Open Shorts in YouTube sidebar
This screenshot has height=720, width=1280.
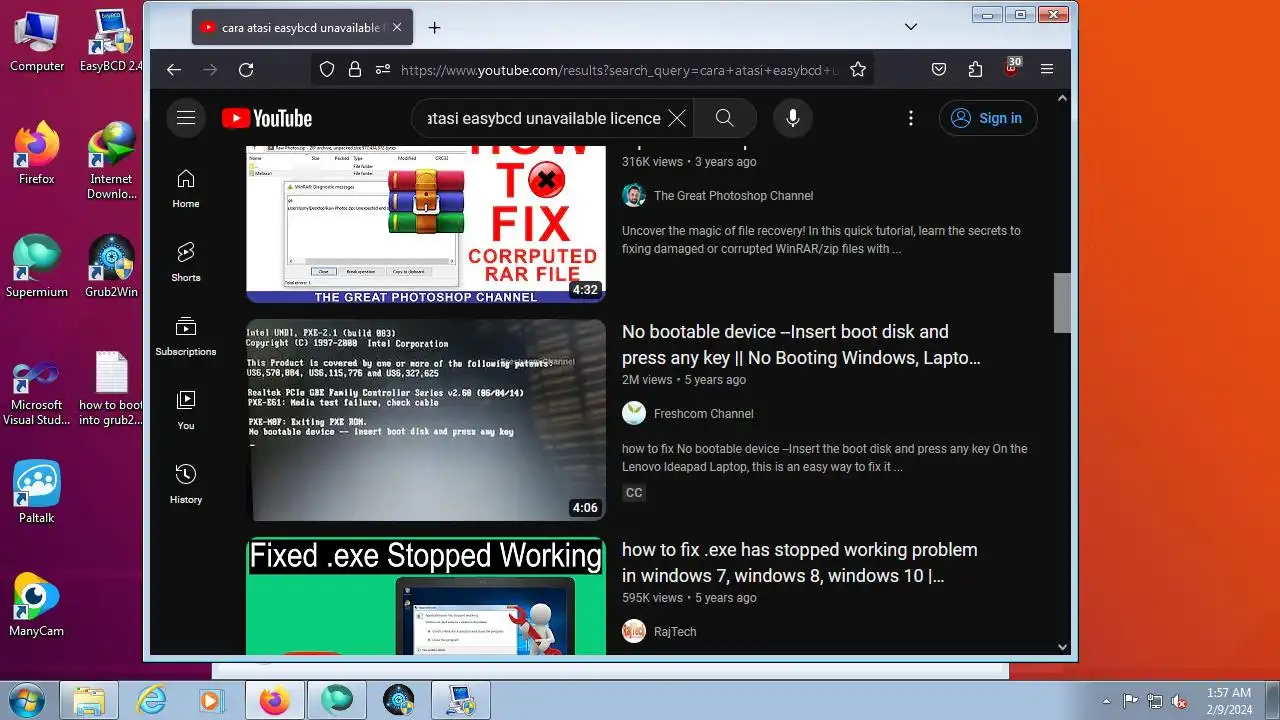coord(186,262)
